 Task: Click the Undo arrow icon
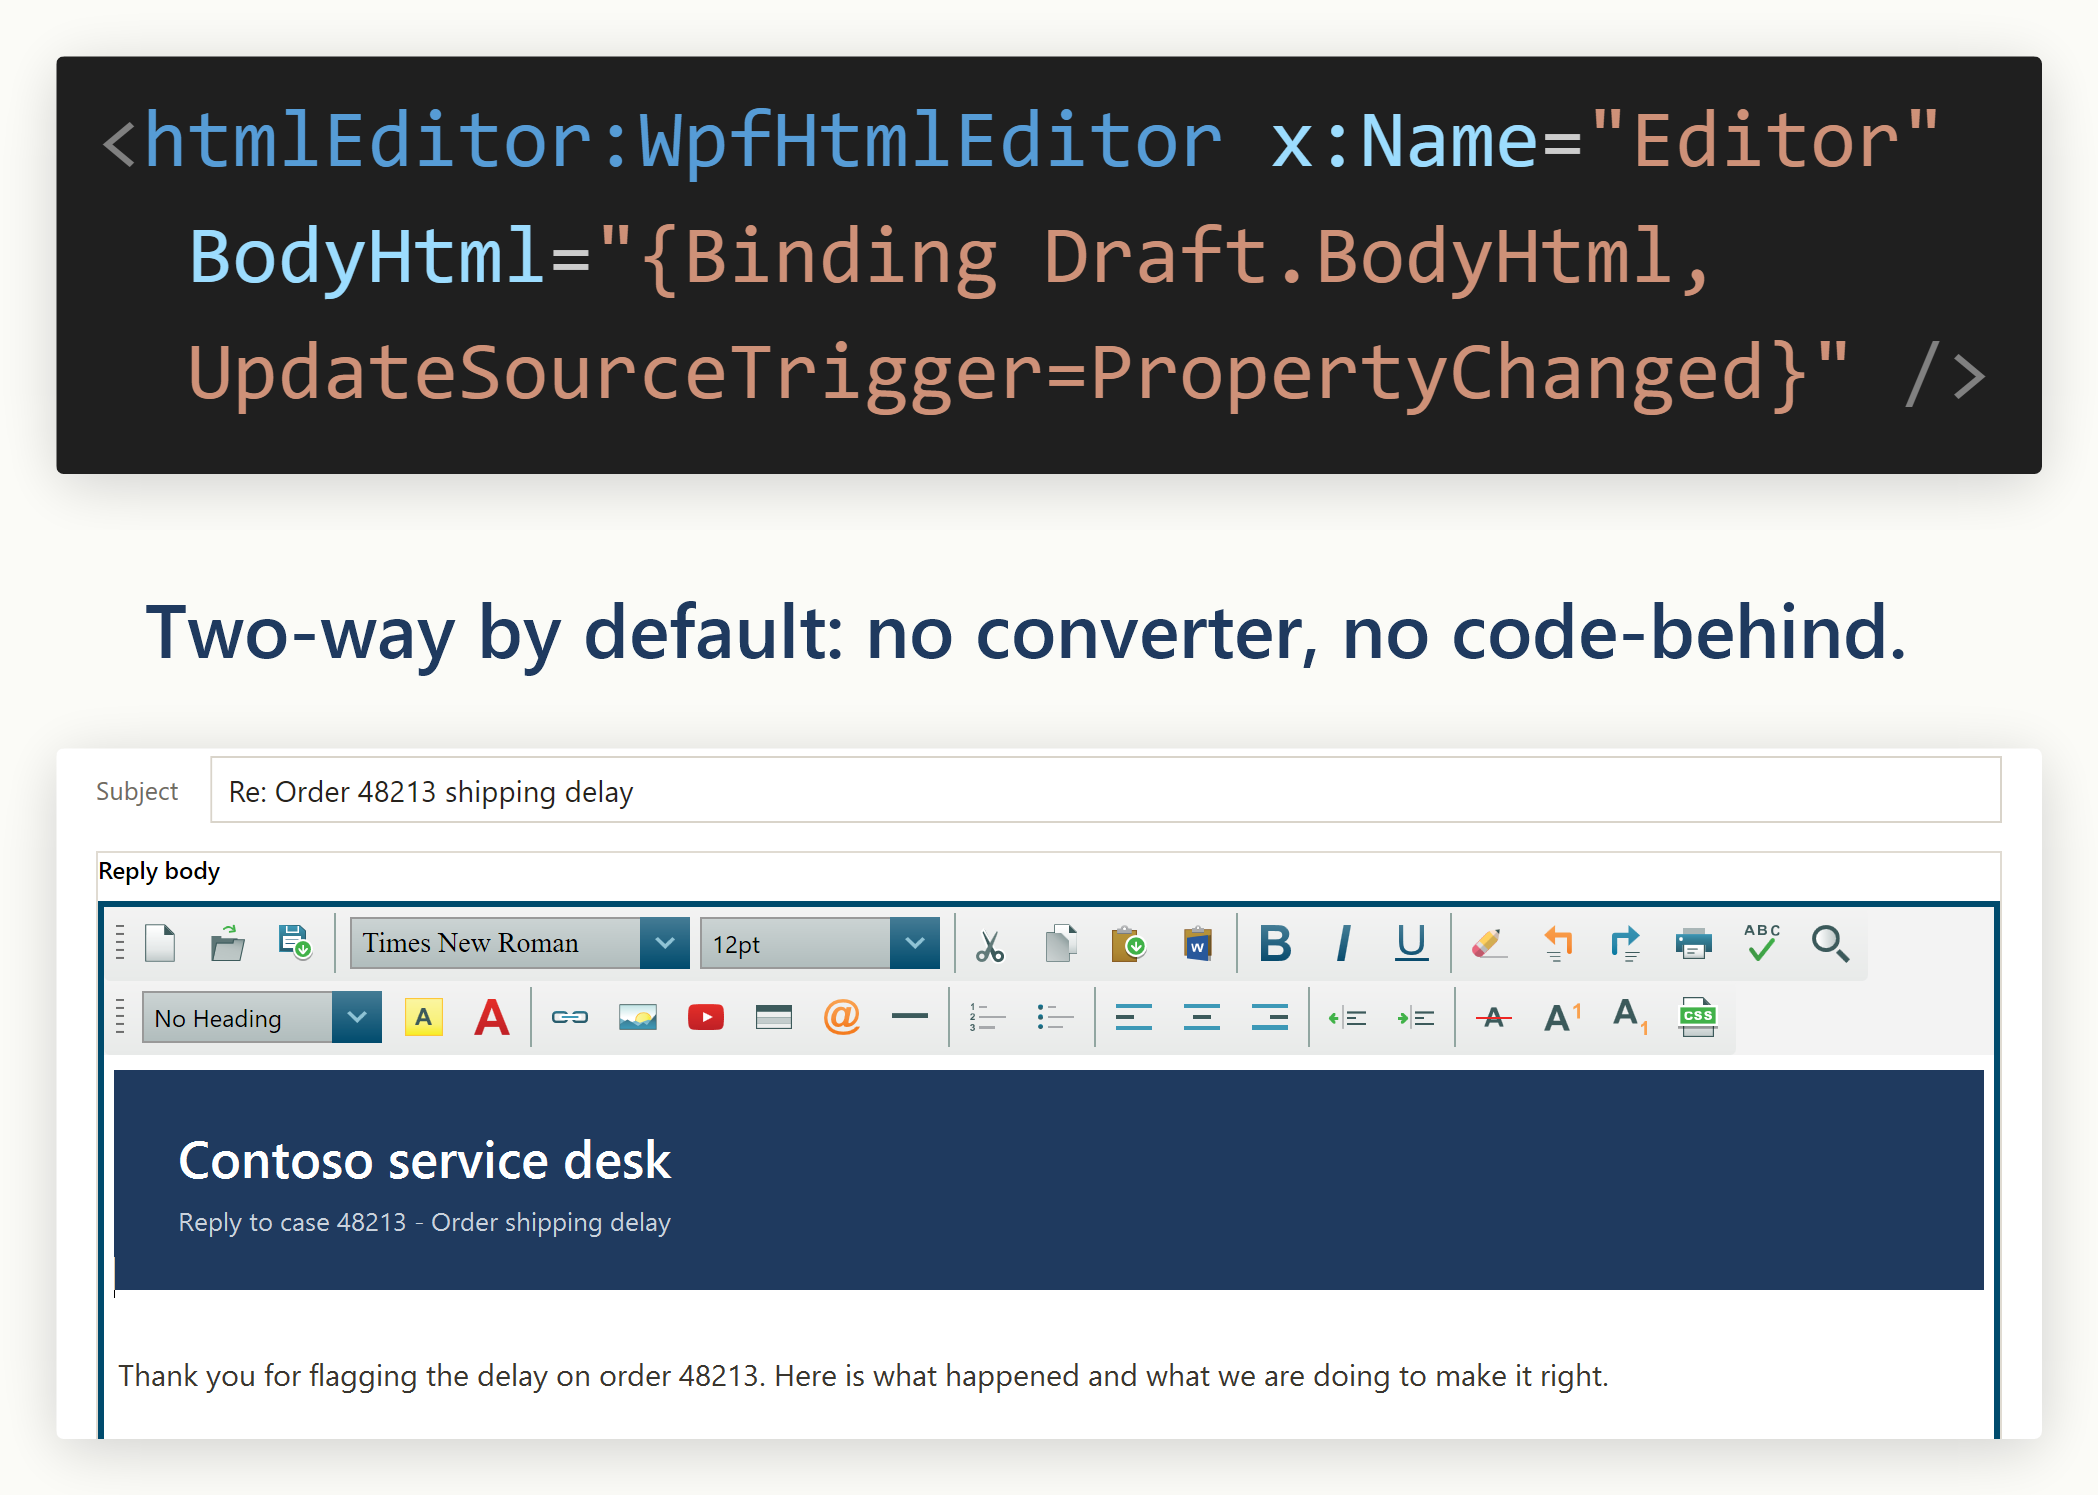pyautogui.click(x=1557, y=943)
